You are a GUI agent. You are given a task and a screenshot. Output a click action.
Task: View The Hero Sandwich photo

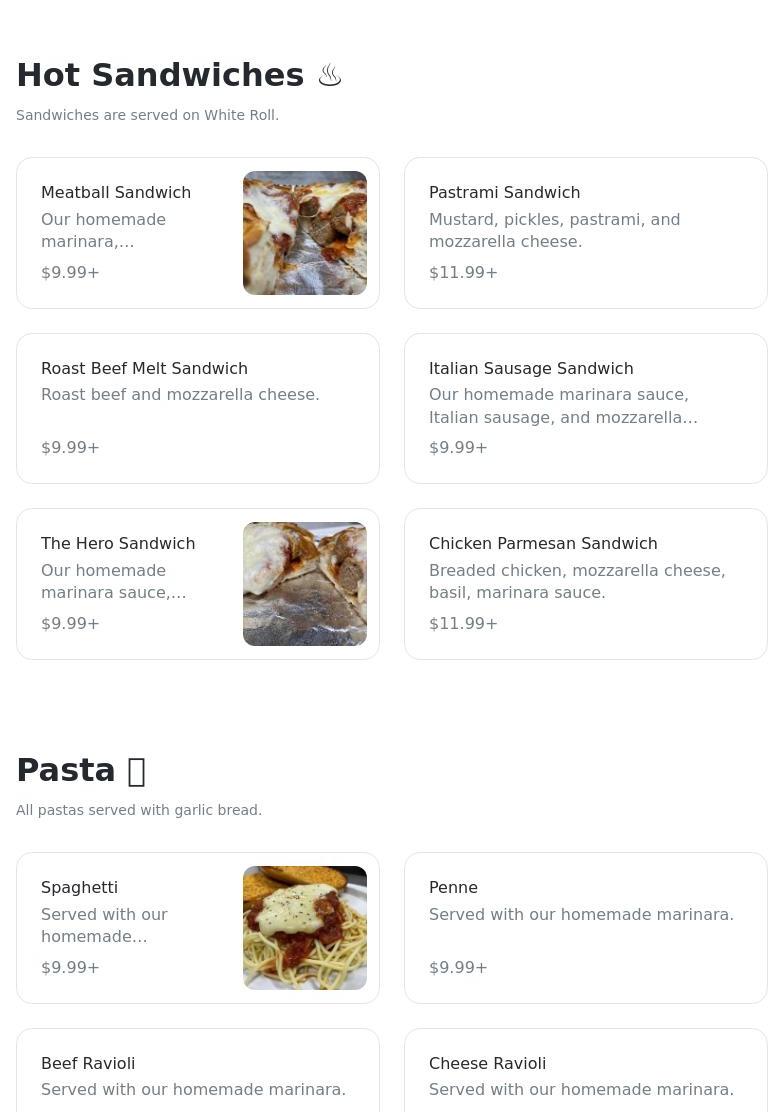(x=305, y=584)
